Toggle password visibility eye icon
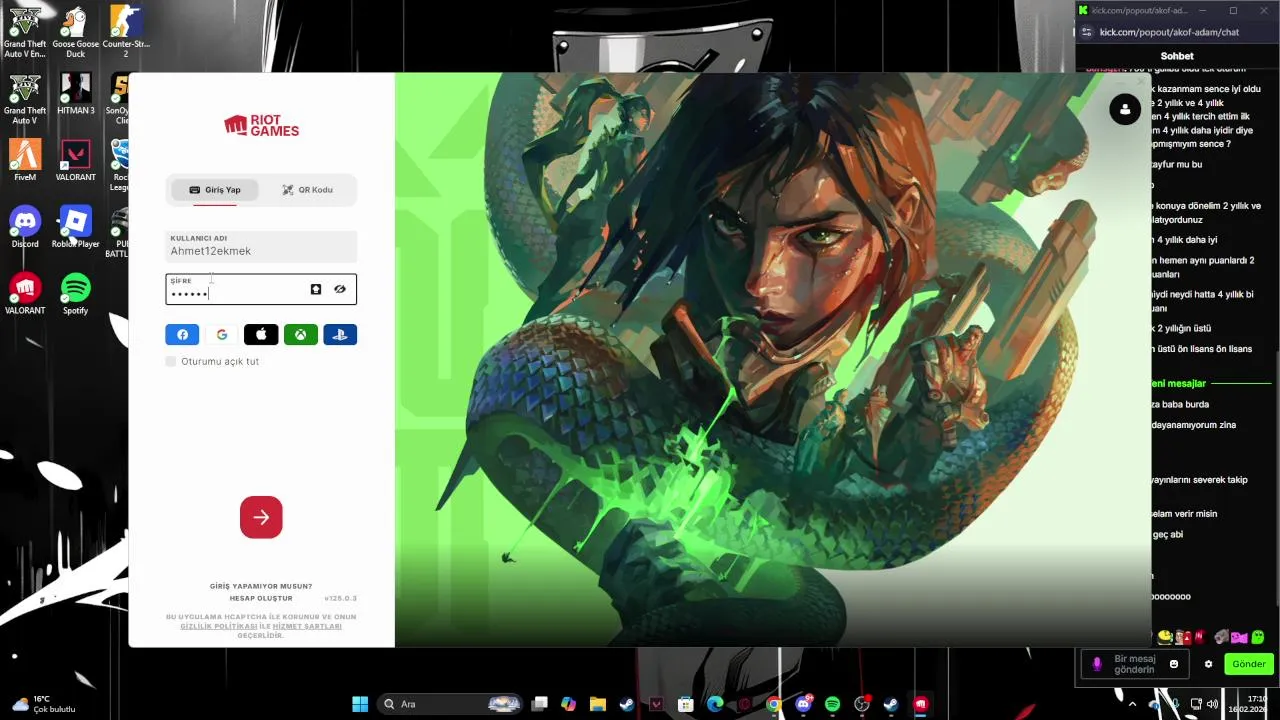 (x=340, y=289)
